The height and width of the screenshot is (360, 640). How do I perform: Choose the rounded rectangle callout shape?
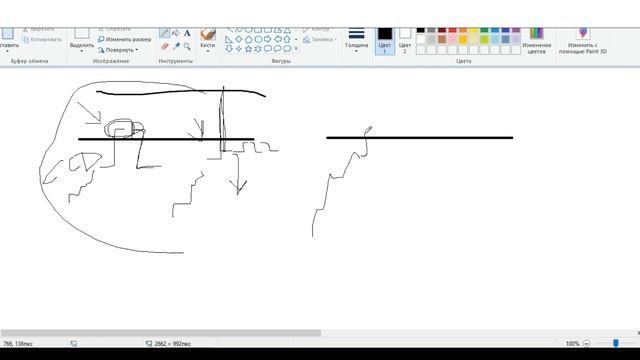coord(268,49)
